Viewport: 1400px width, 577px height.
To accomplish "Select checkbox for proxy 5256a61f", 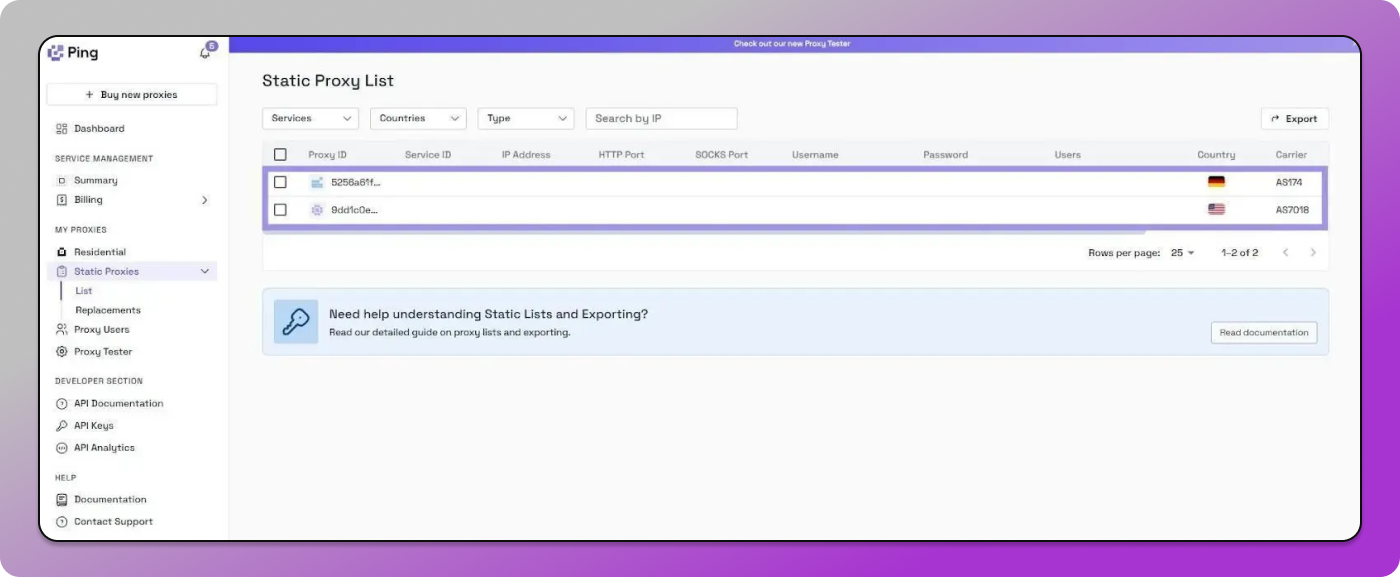I will click(280, 182).
